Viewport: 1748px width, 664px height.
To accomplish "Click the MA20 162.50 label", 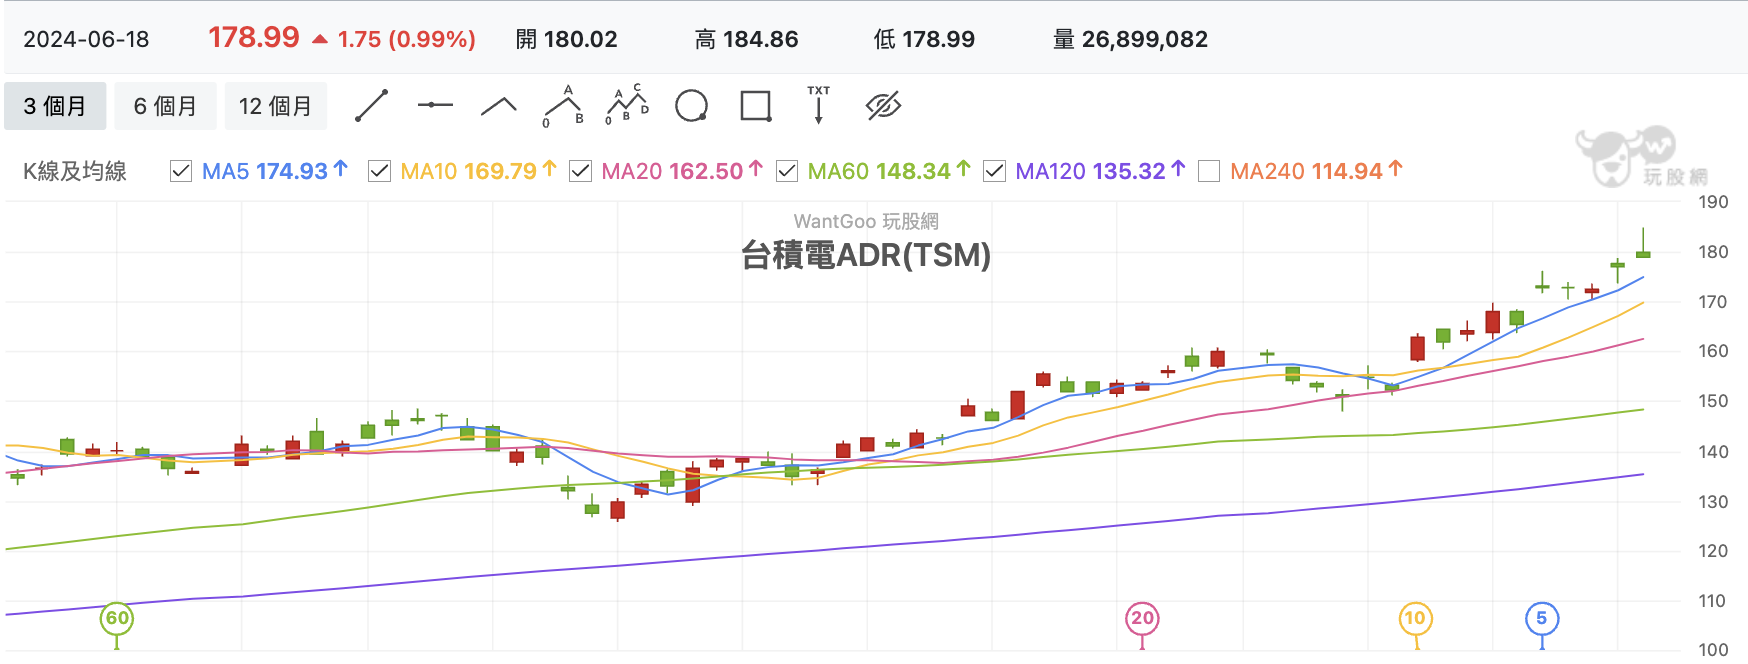I will [682, 171].
